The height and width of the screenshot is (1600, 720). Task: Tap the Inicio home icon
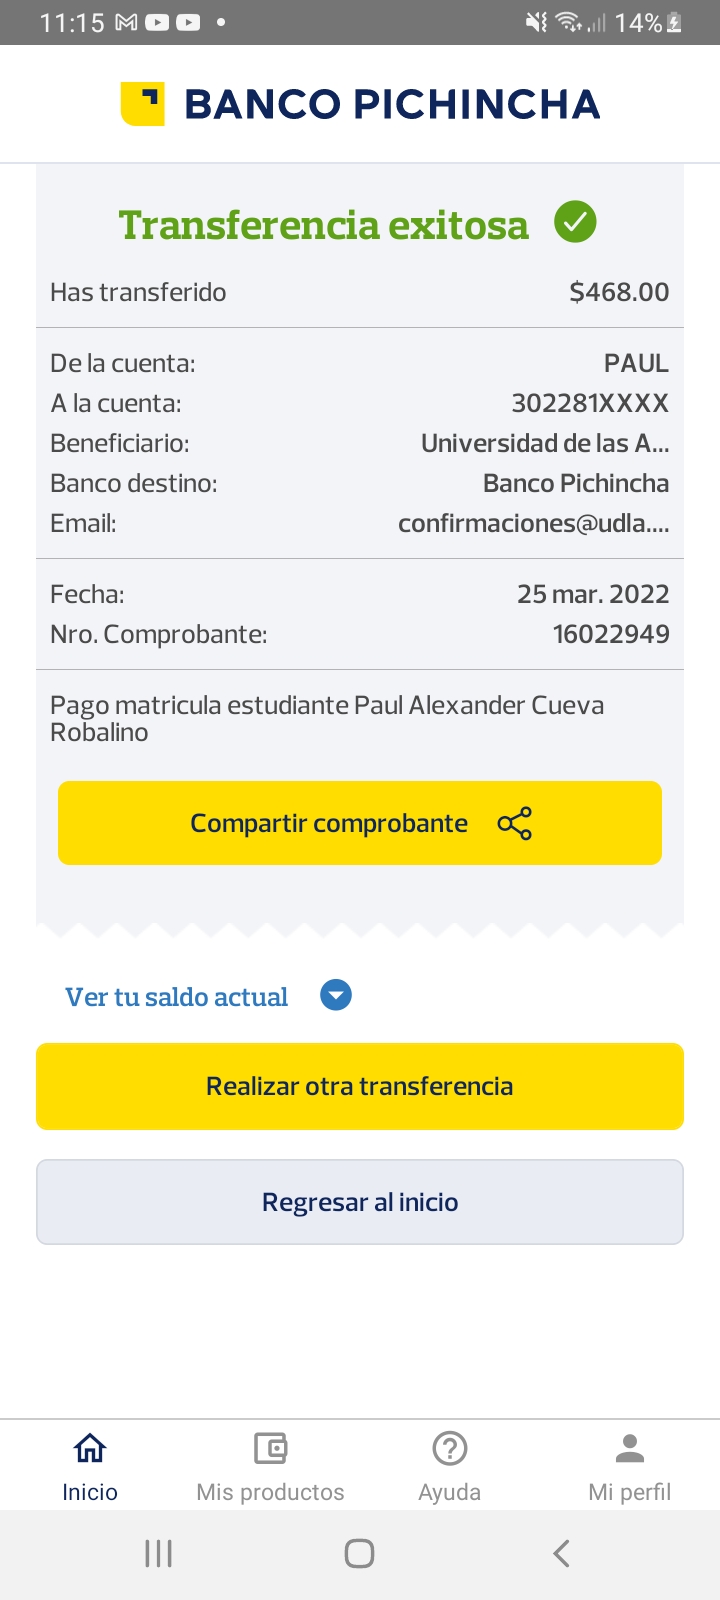pos(90,1447)
